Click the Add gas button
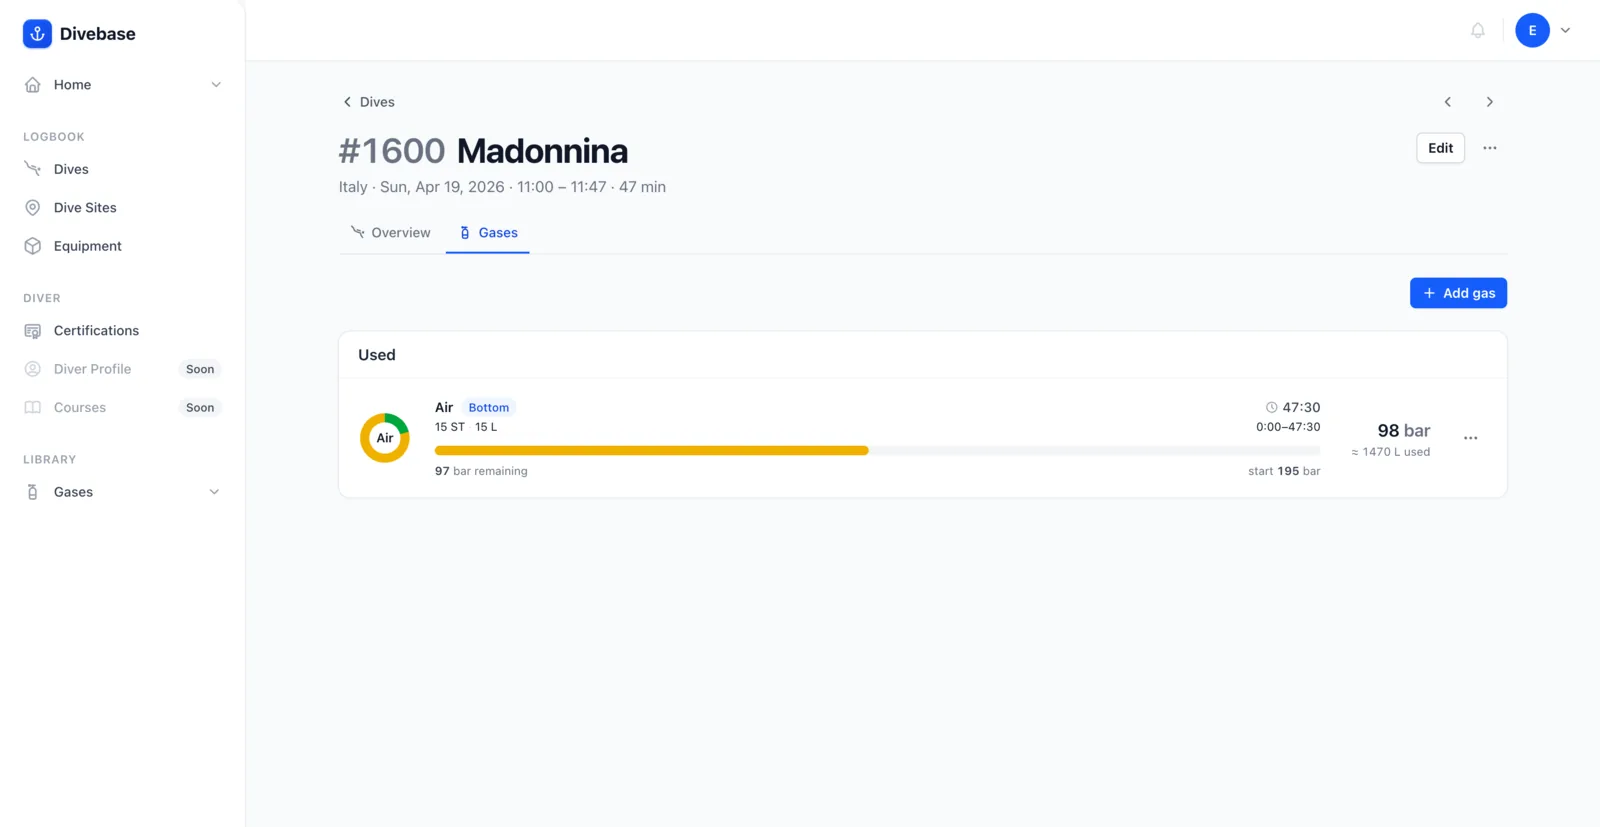 (1458, 293)
